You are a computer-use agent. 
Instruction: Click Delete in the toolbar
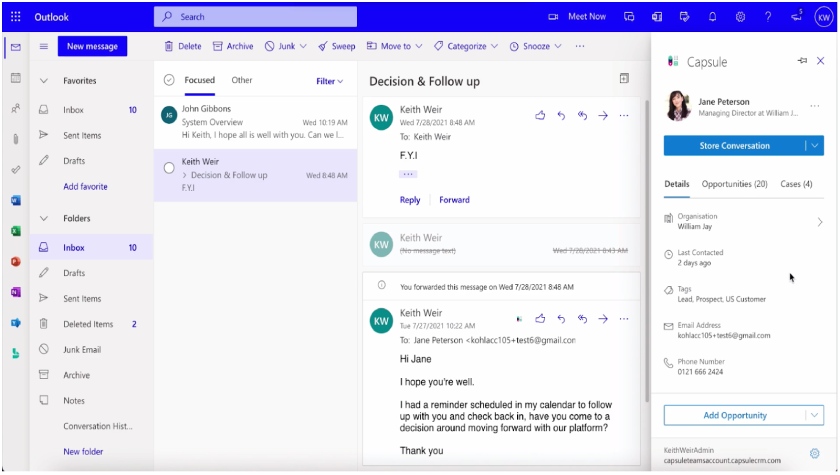coord(183,46)
